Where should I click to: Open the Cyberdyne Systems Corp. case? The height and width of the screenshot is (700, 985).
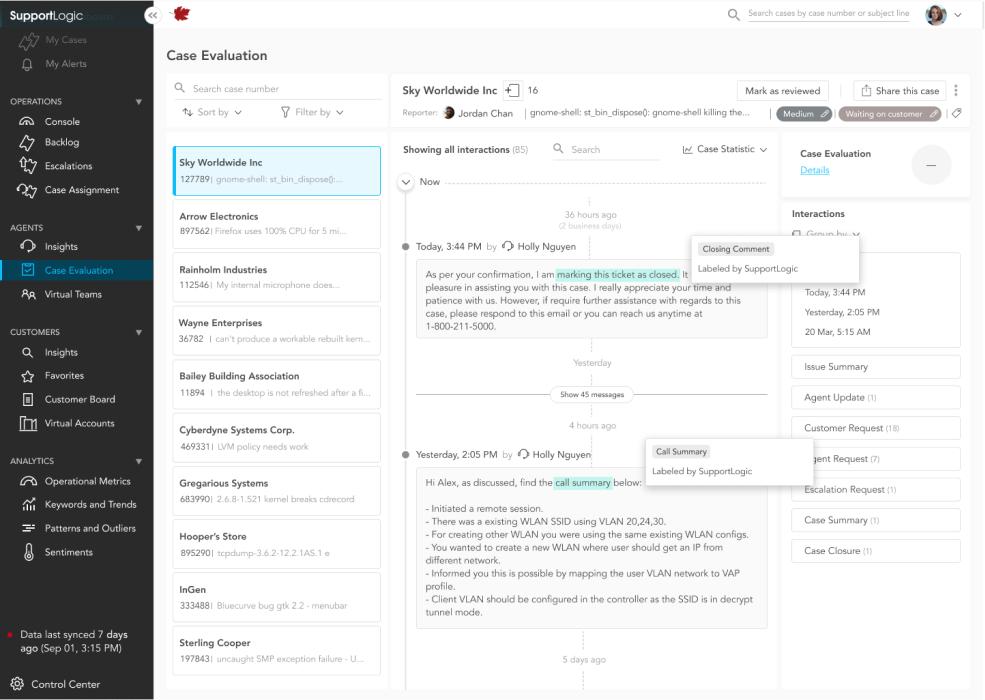(x=276, y=438)
